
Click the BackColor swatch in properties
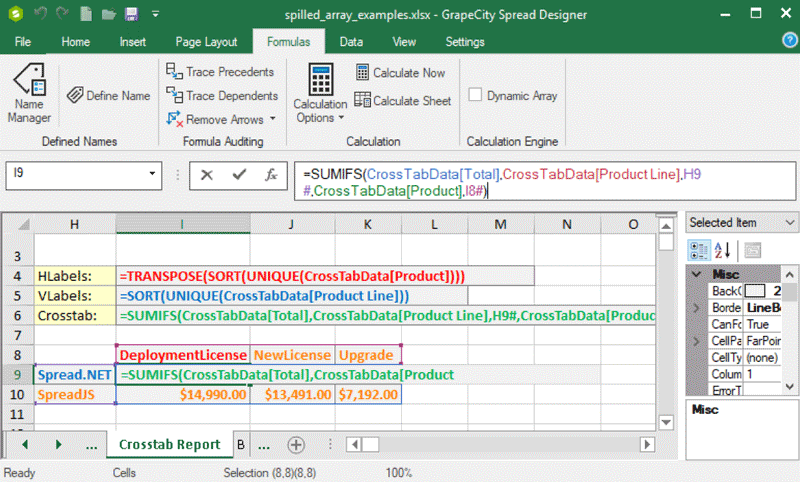(755, 290)
